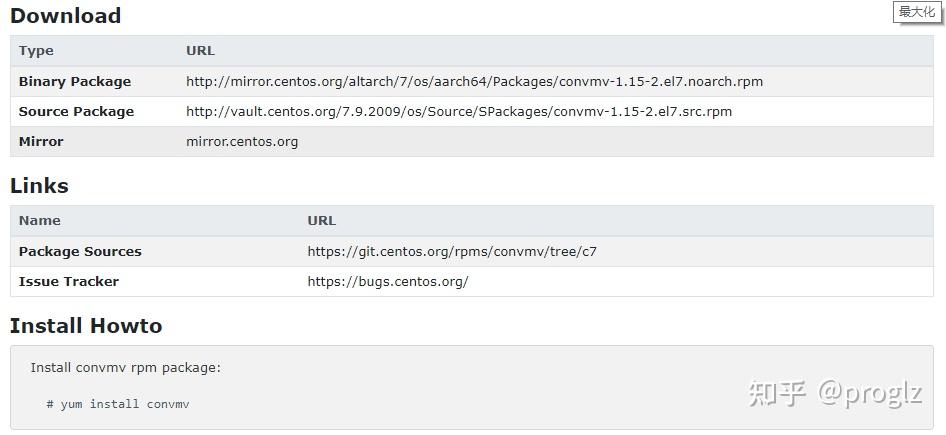Click the Issue Tracker row label
Image resolution: width=946 pixels, height=435 pixels.
coord(68,282)
